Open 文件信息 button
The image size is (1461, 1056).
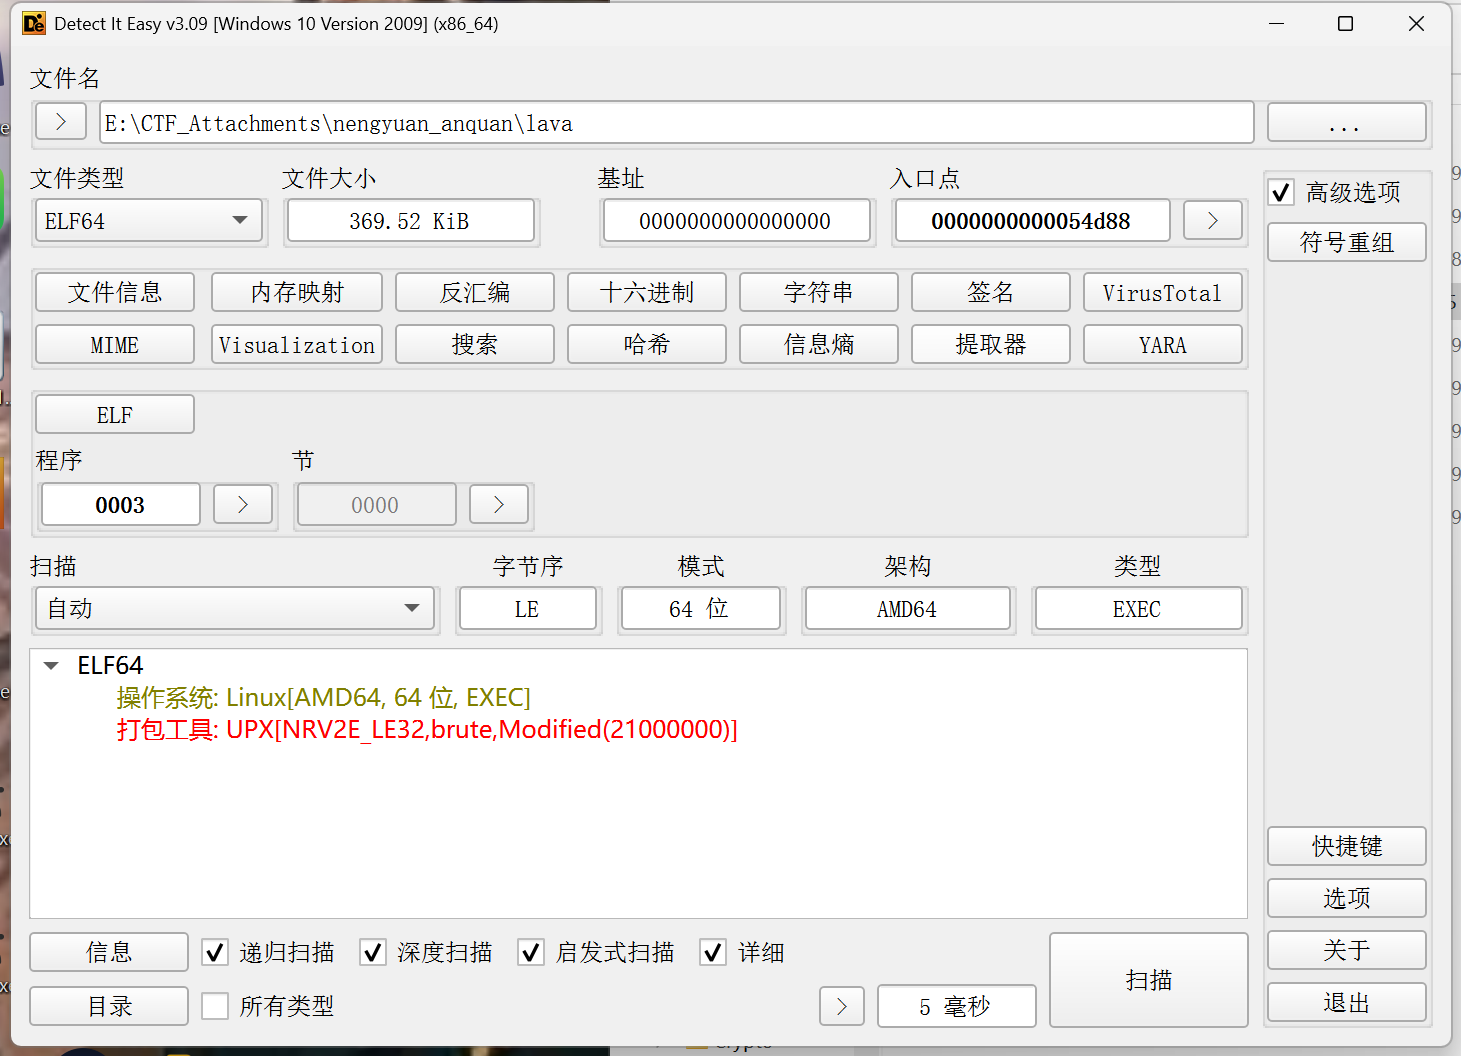pos(115,292)
